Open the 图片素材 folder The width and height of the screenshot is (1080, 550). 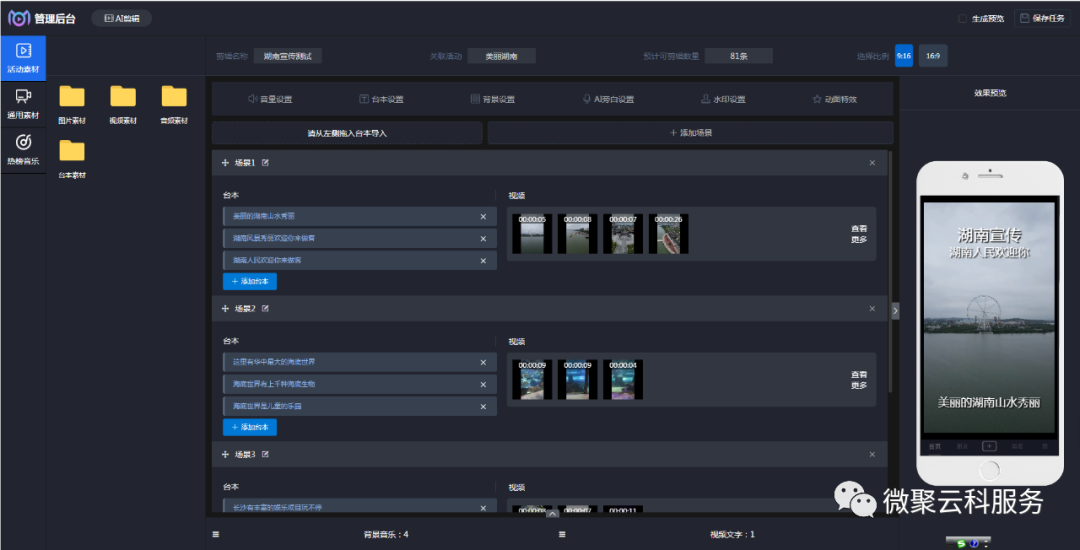click(72, 105)
